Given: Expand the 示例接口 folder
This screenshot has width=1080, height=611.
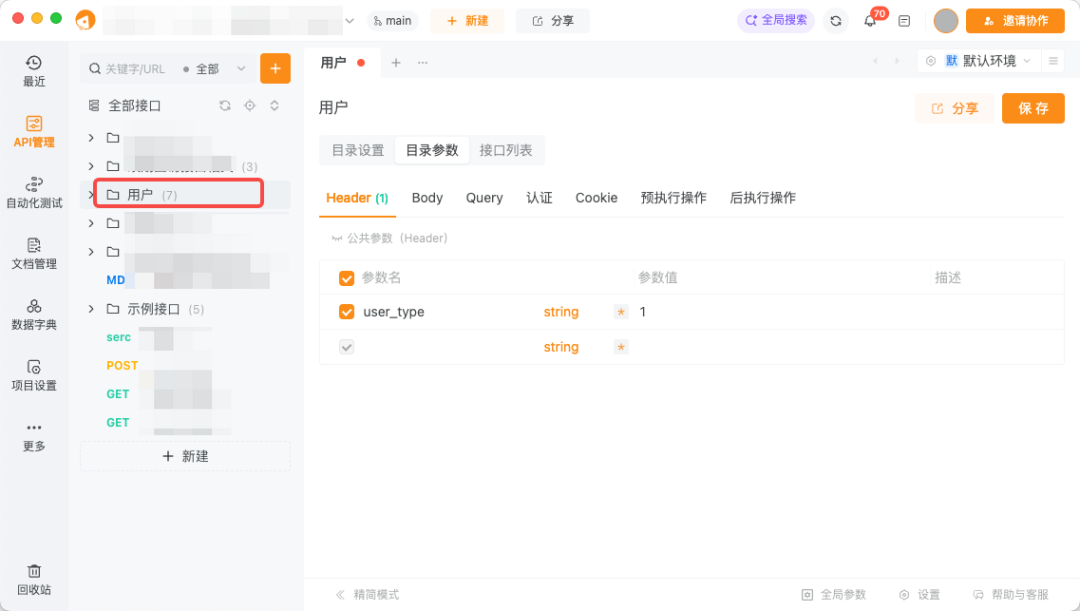Looking at the screenshot, I should point(91,309).
